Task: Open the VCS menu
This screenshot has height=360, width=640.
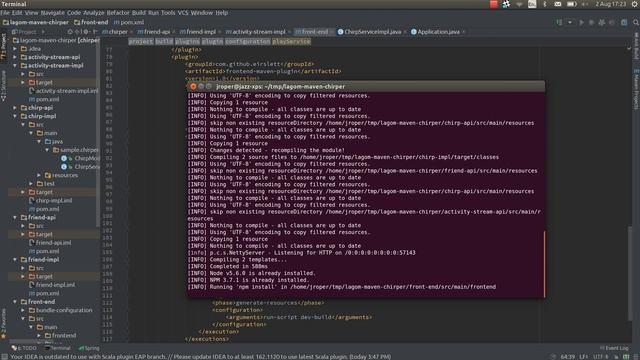Action: tap(183, 13)
